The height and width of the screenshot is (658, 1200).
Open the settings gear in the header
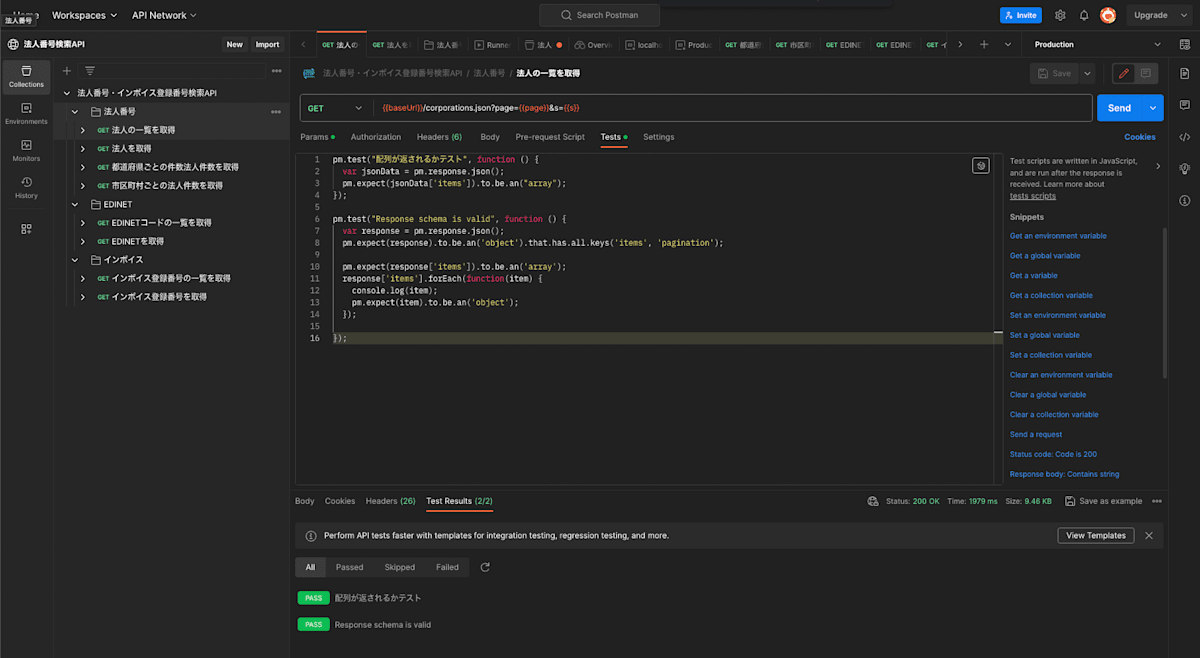(1060, 15)
